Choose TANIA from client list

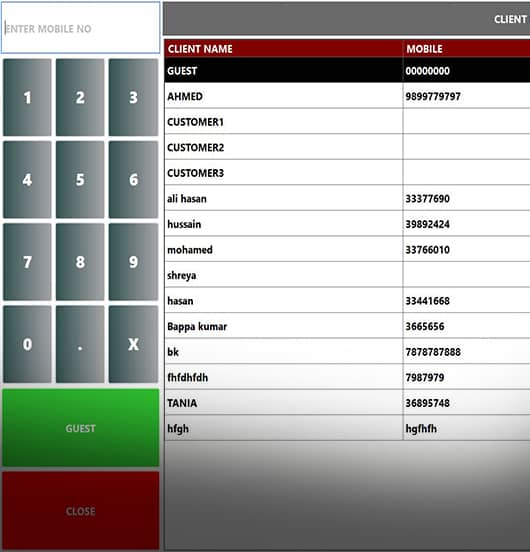tap(347, 402)
